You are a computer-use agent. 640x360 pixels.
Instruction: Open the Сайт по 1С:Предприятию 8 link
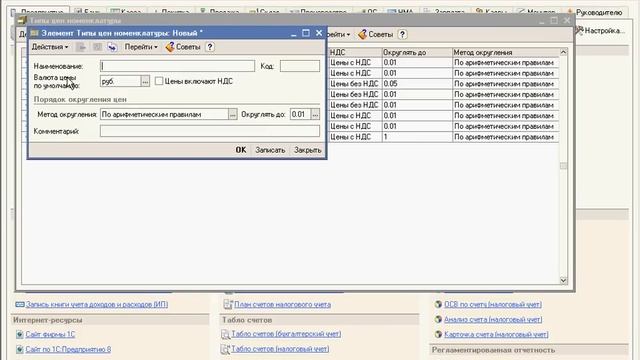click(68, 349)
